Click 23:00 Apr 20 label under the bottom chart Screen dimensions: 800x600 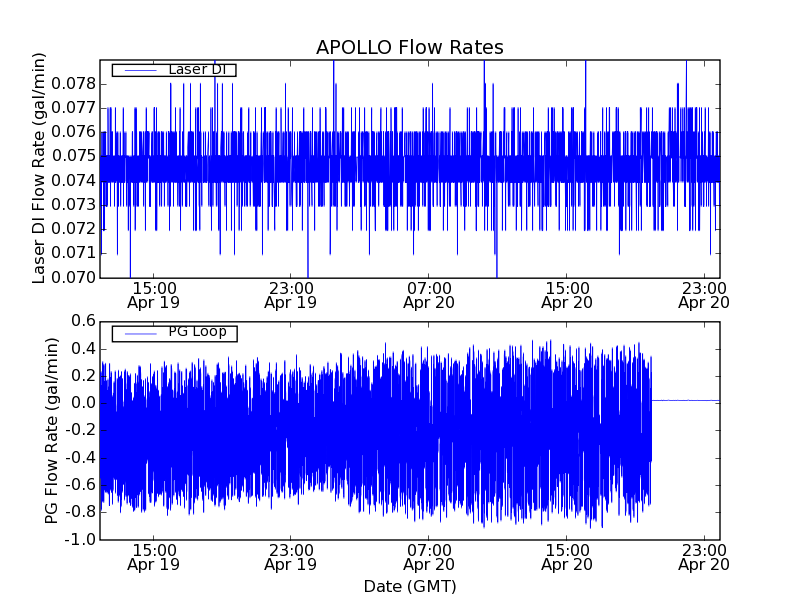[704, 557]
